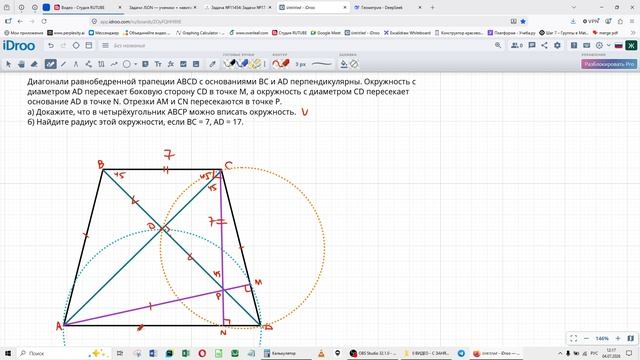Viewport: 640px width, 360px height.
Task: Open the fill color bucket
Action: 344,64
